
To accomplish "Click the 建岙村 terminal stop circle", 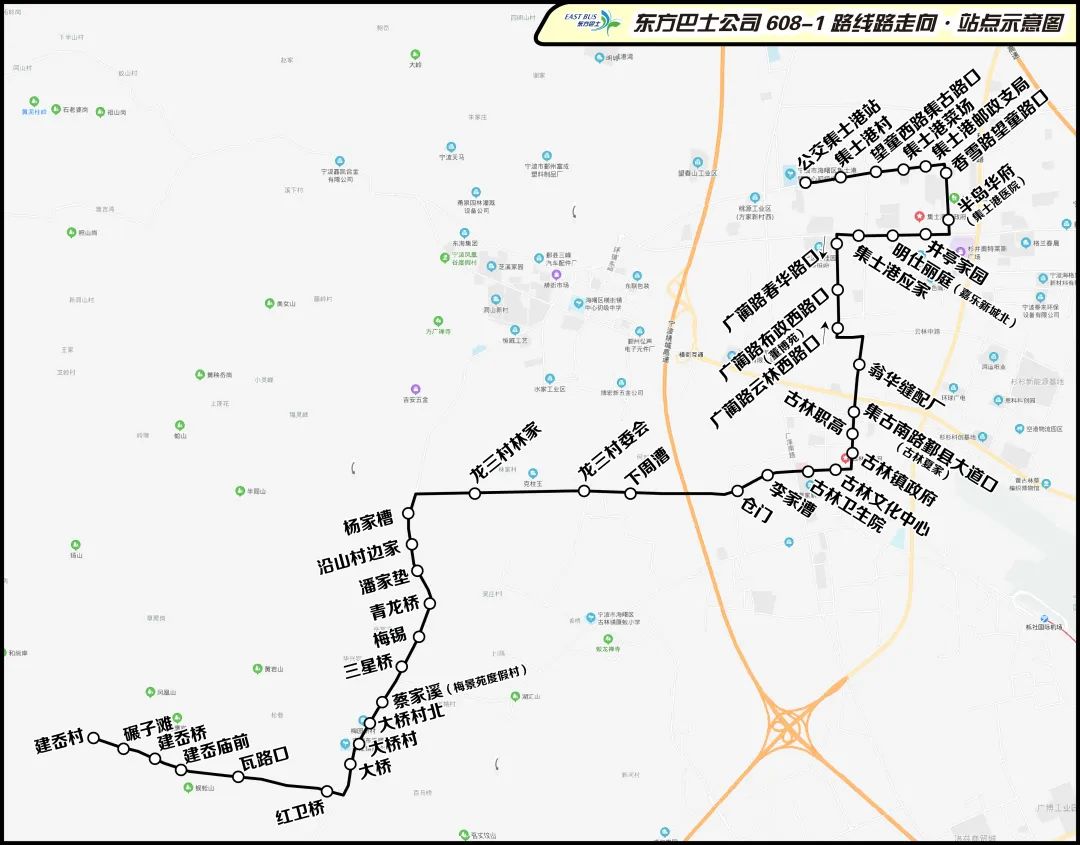I will tap(93, 738).
